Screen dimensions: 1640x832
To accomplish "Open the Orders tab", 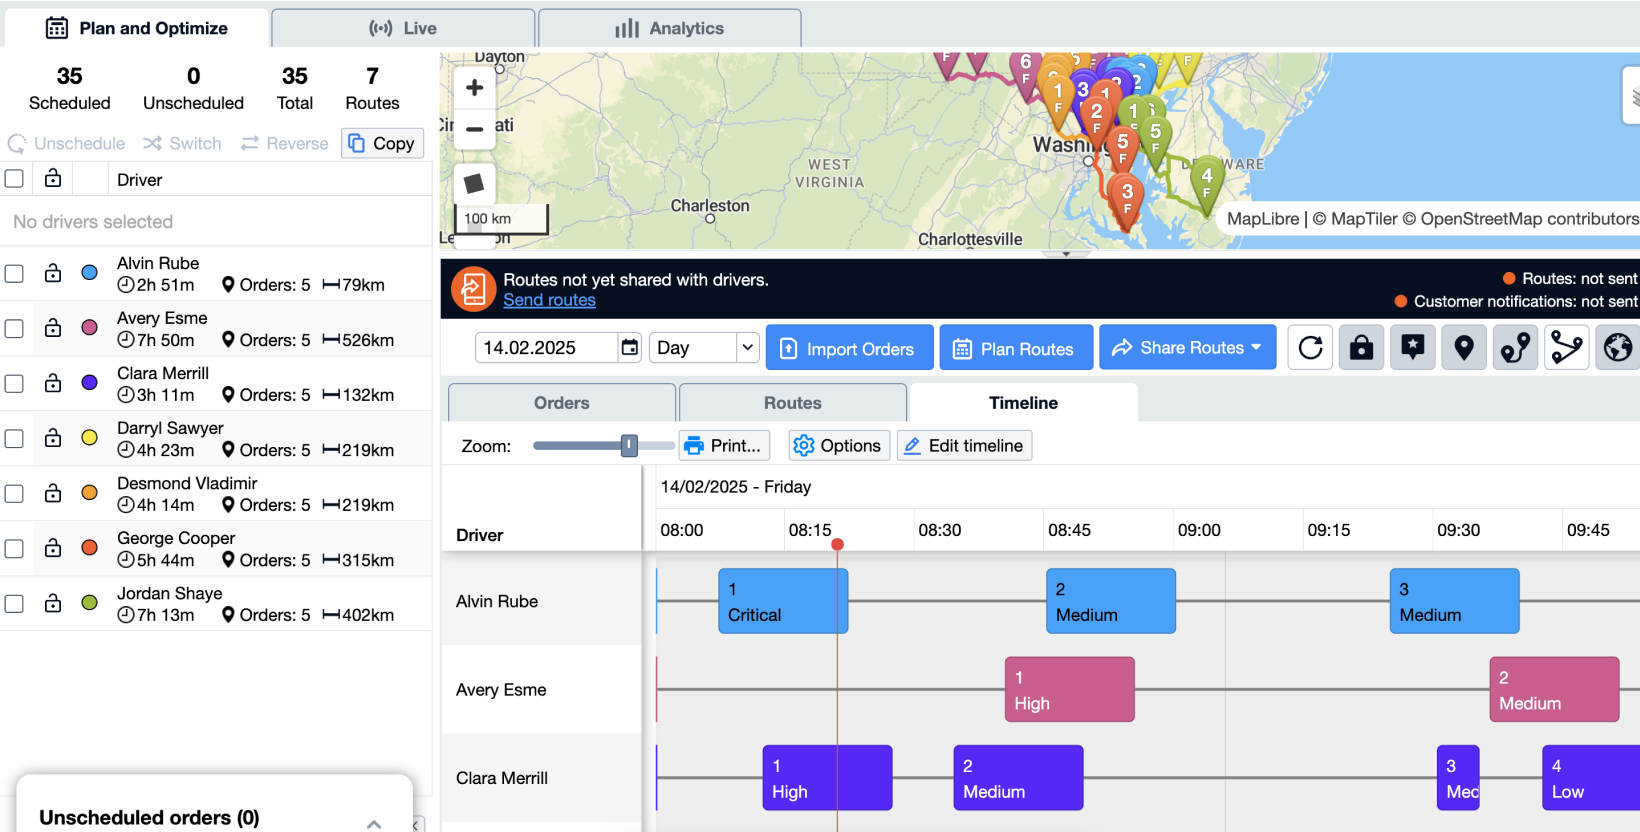I will click(561, 403).
